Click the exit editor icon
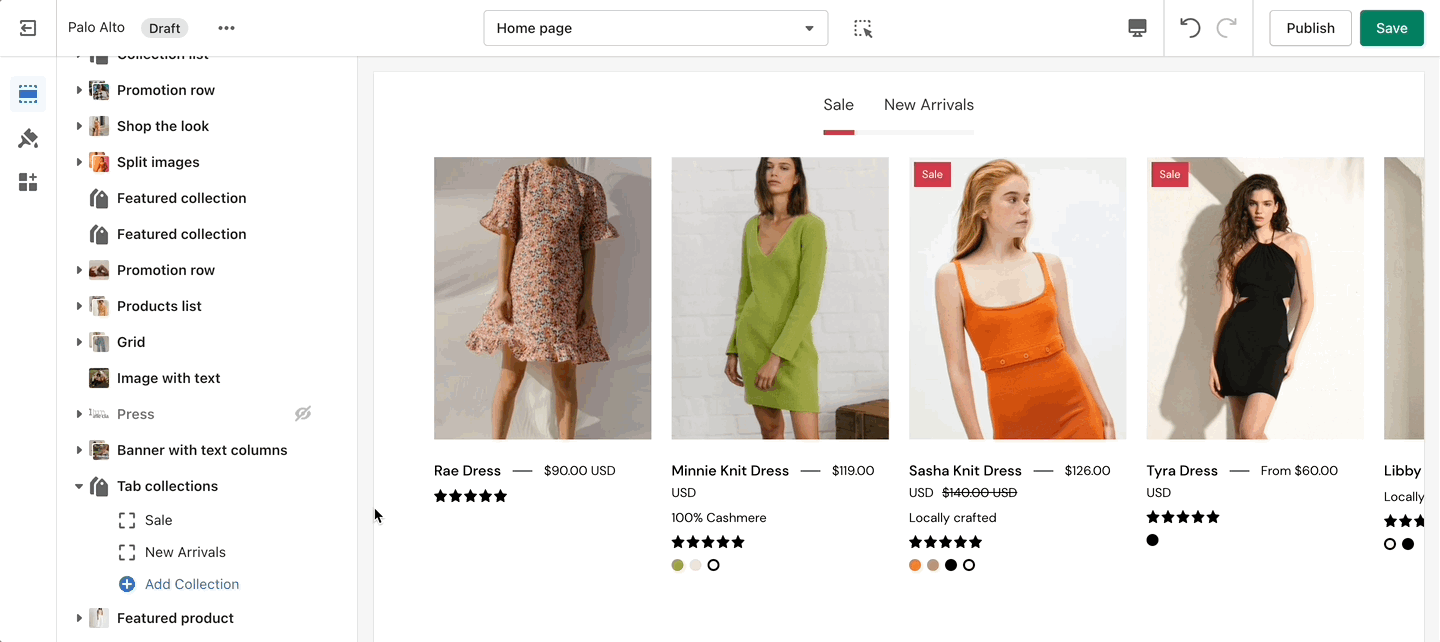Image resolution: width=1440 pixels, height=642 pixels. click(x=28, y=28)
